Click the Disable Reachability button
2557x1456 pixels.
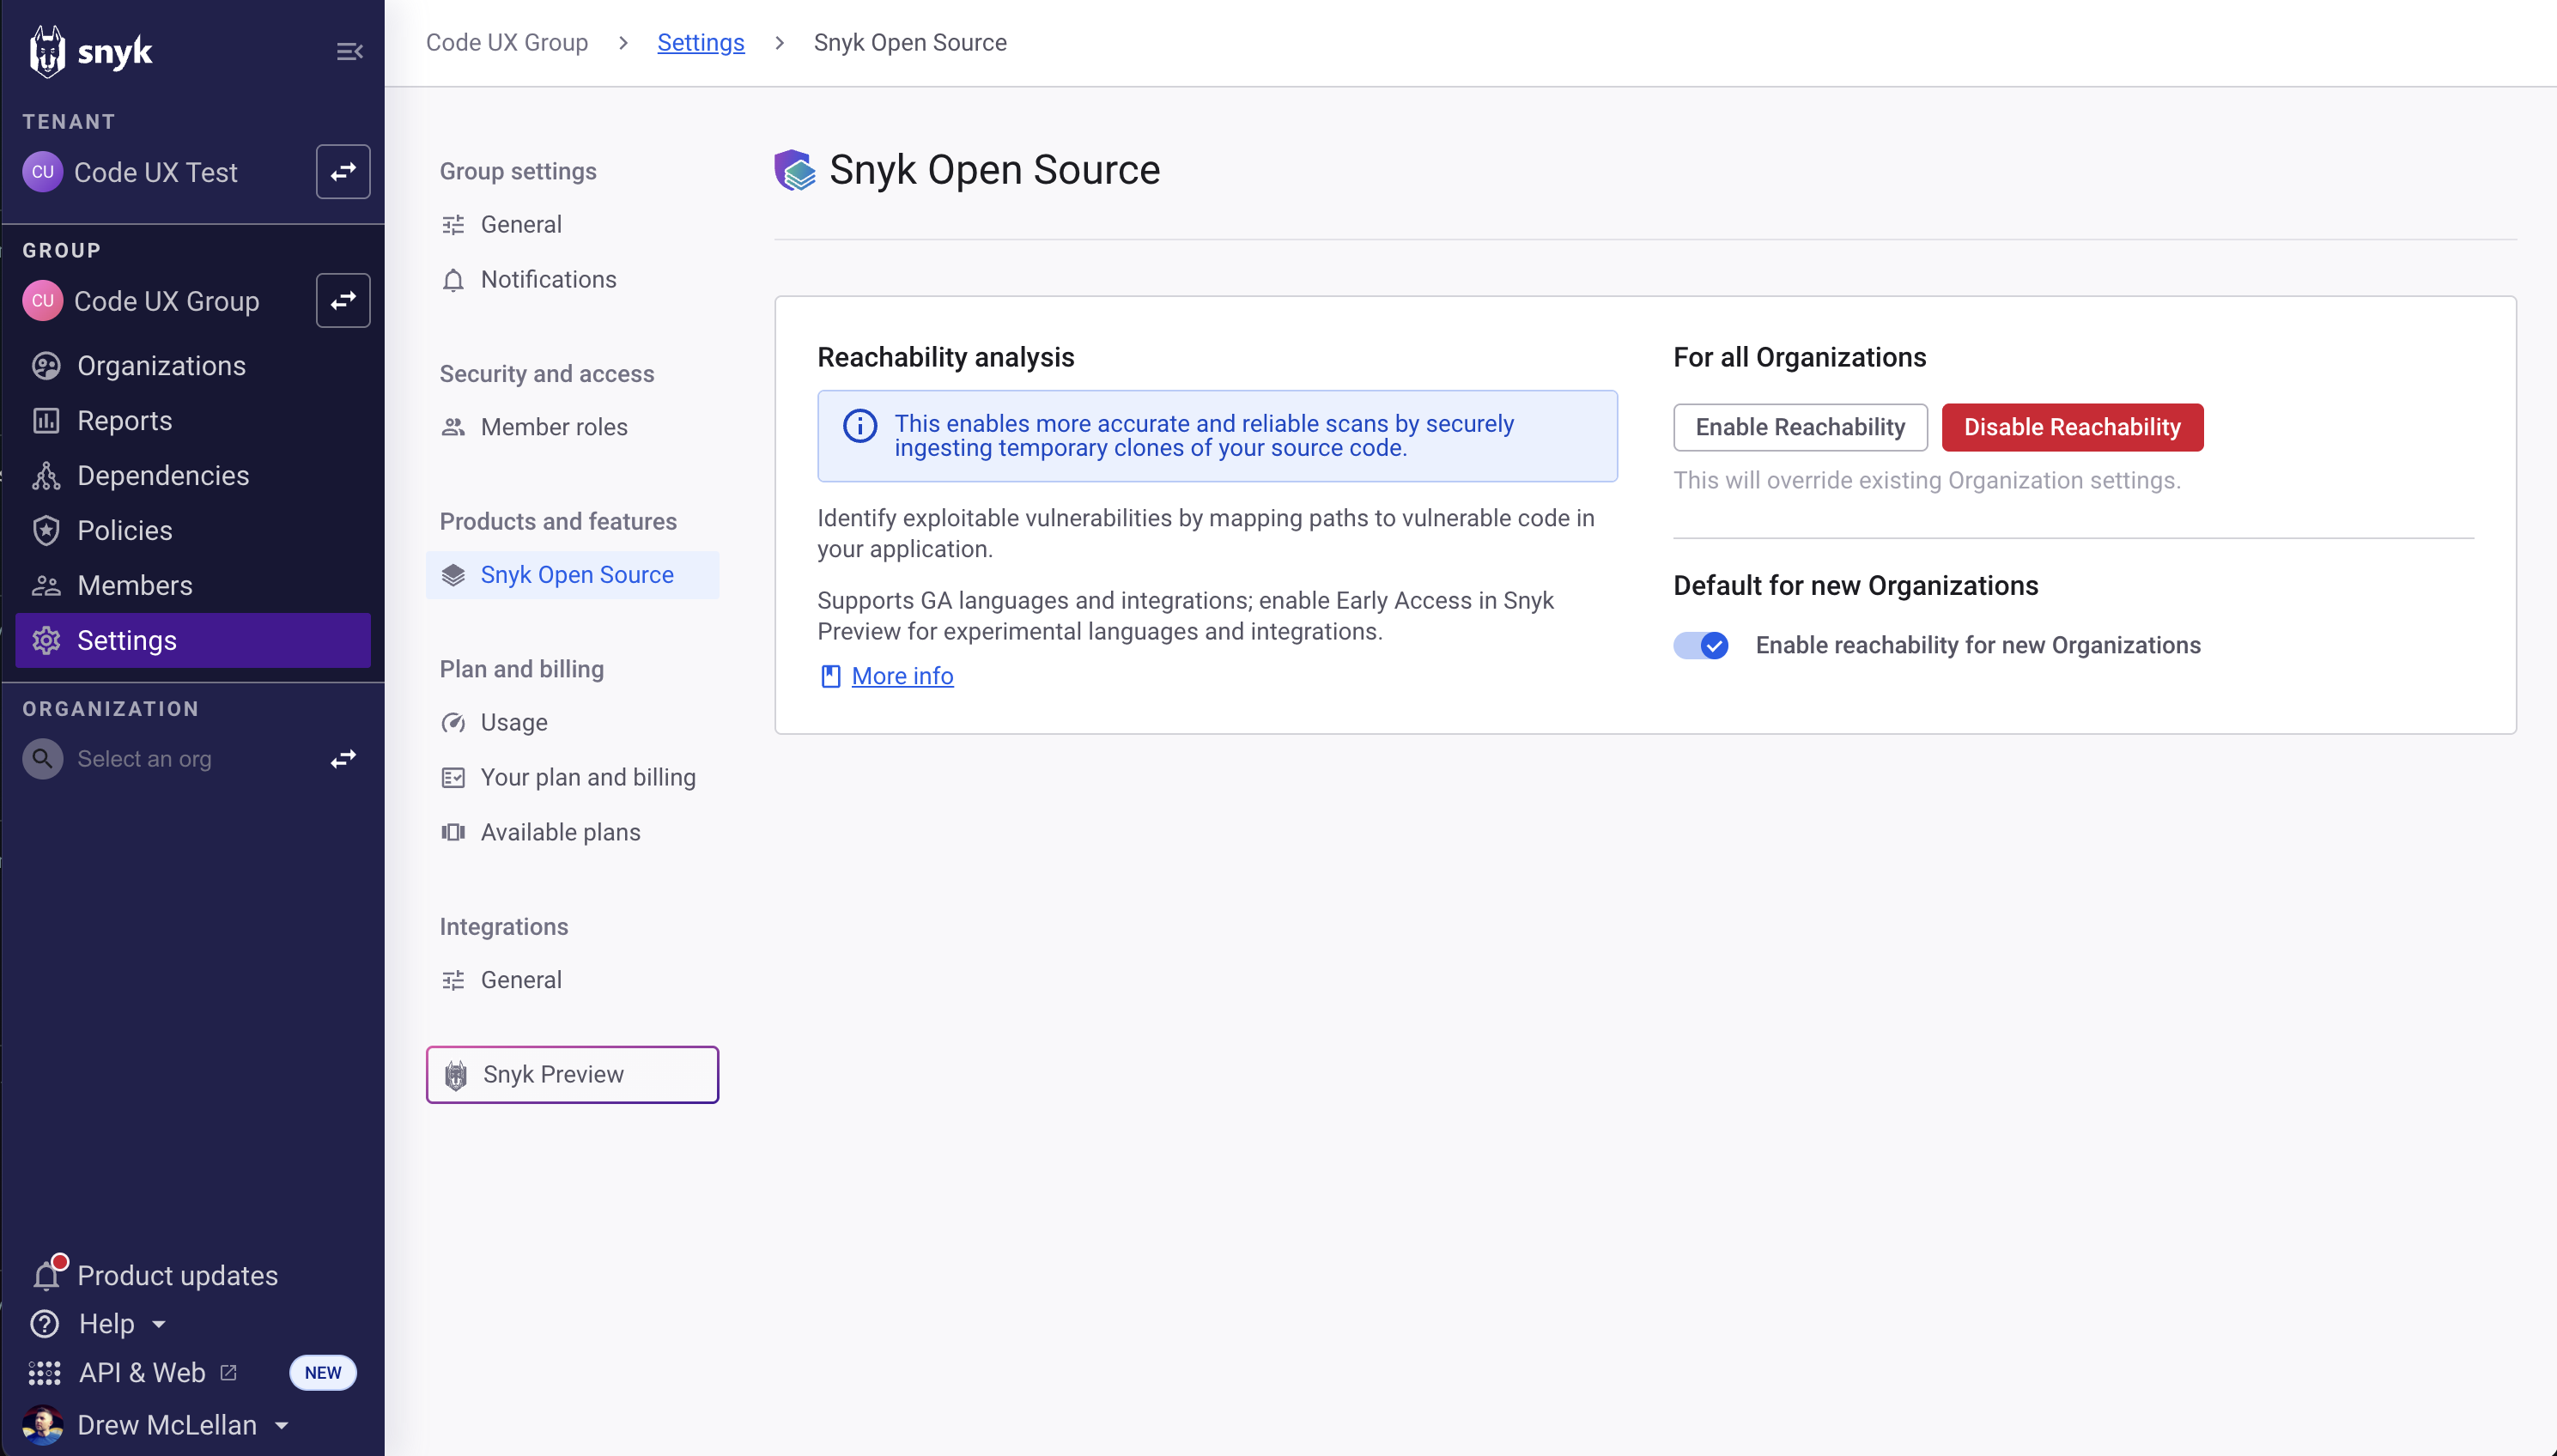point(2071,427)
